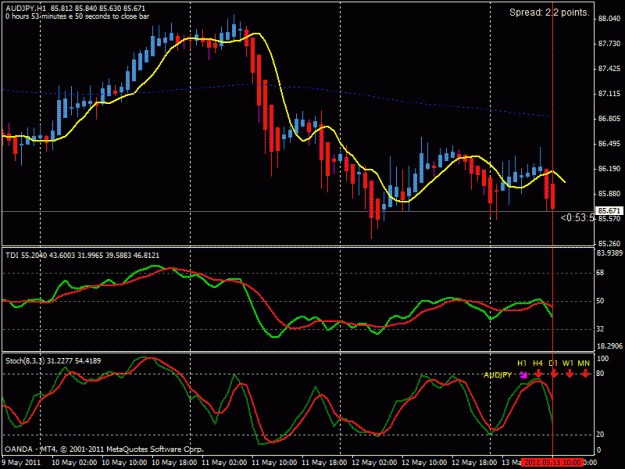Click the AUDJPY,H1 chart title line
This screenshot has height=469, width=625.
(75, 8)
